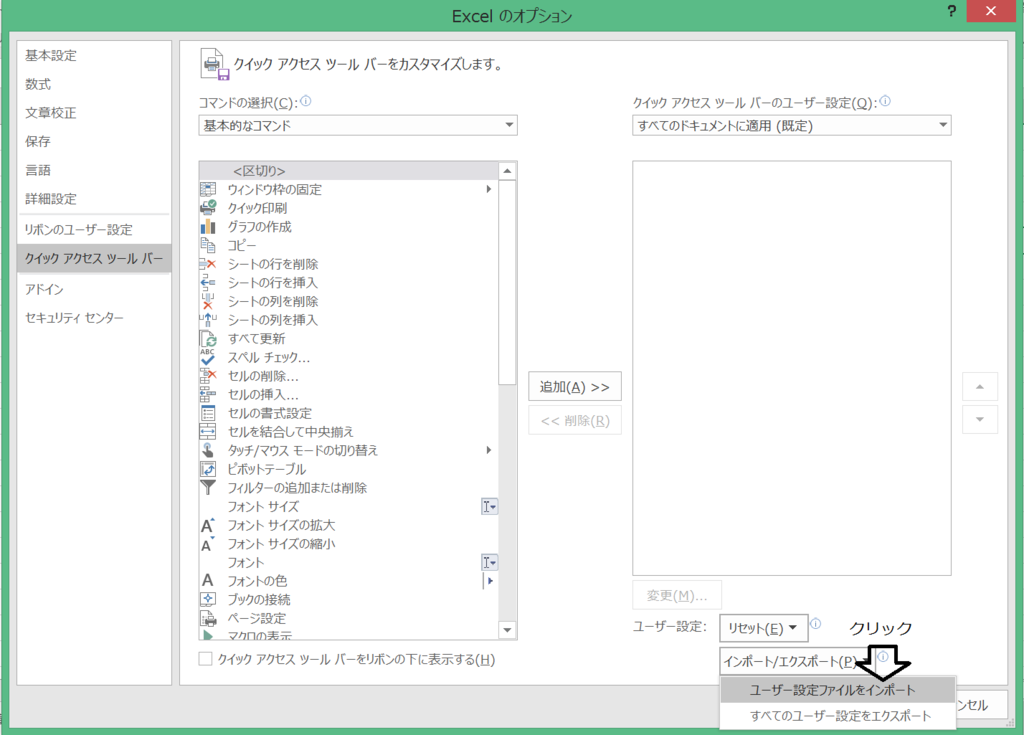Select the すべて更新 refresh icon
1024x735 pixels.
[208, 338]
